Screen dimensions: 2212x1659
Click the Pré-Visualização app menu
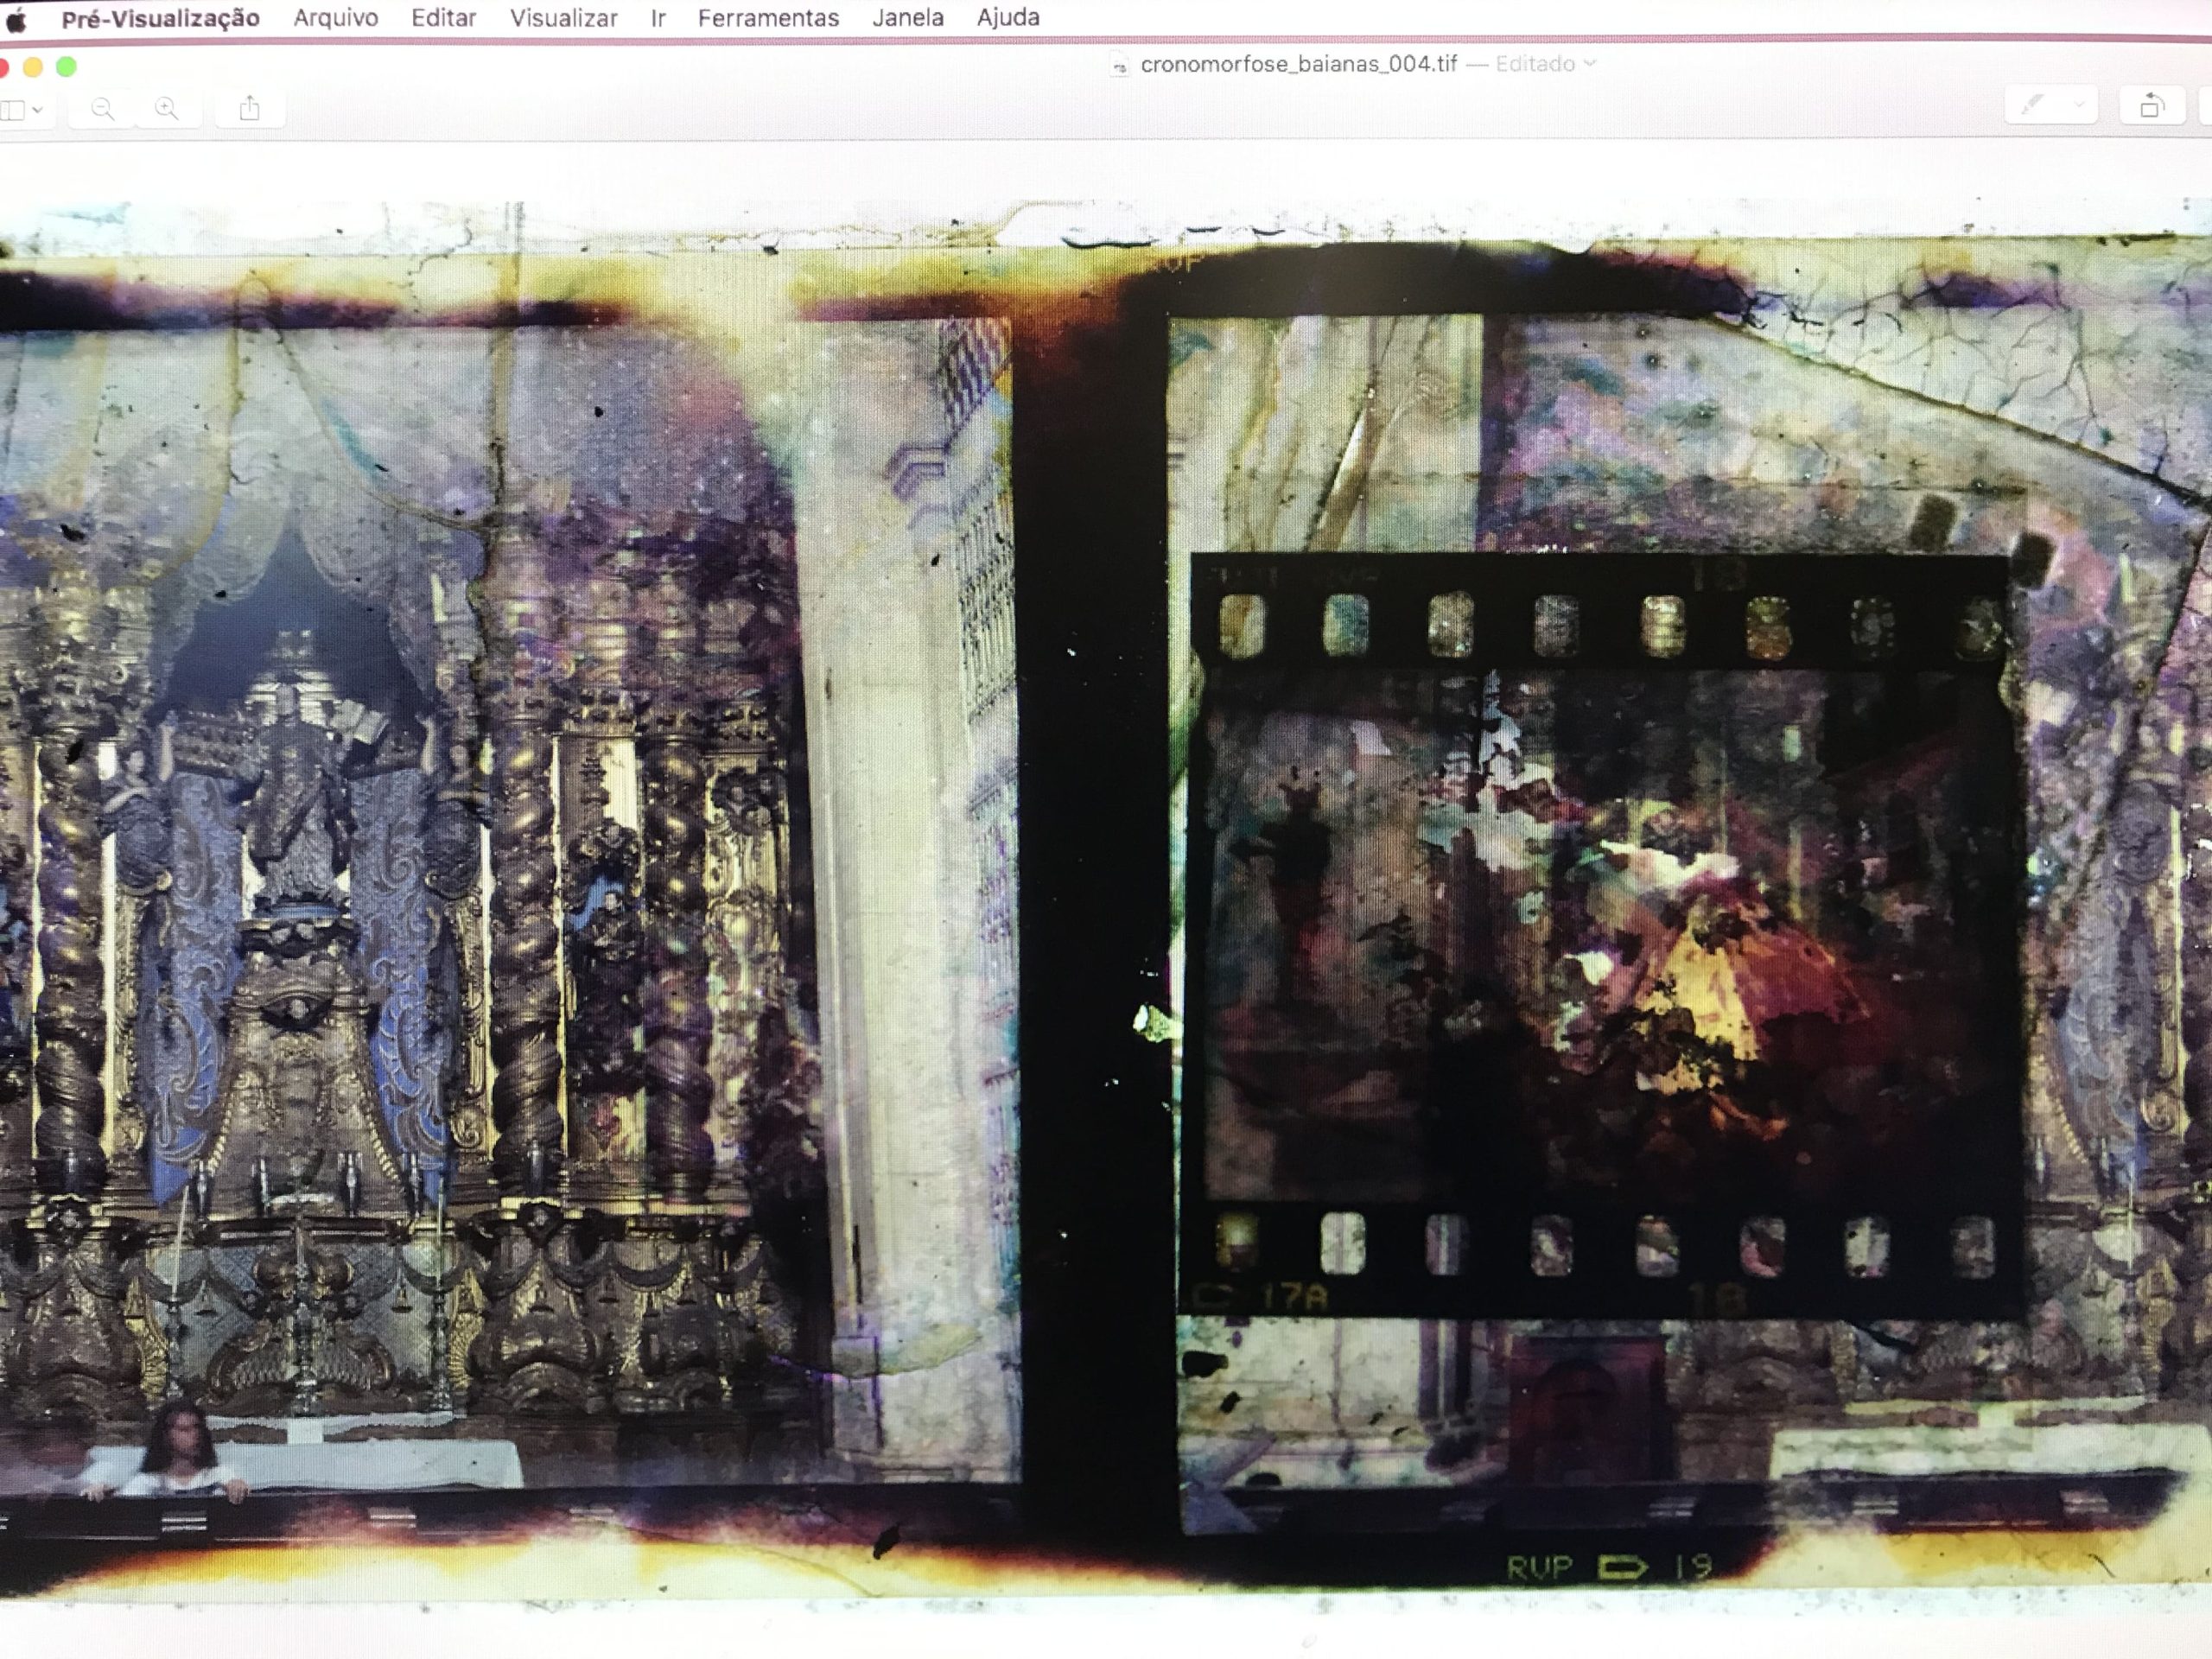pyautogui.click(x=160, y=18)
